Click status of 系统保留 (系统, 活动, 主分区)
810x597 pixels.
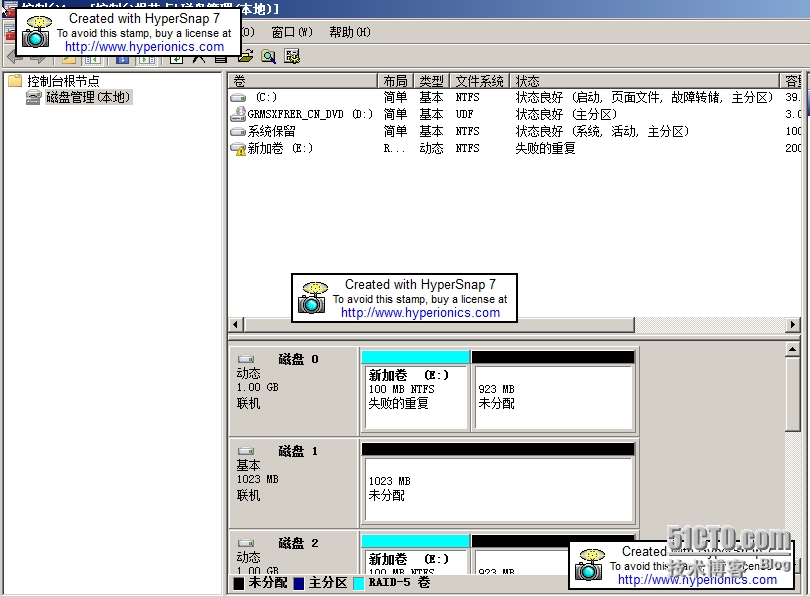(602, 131)
